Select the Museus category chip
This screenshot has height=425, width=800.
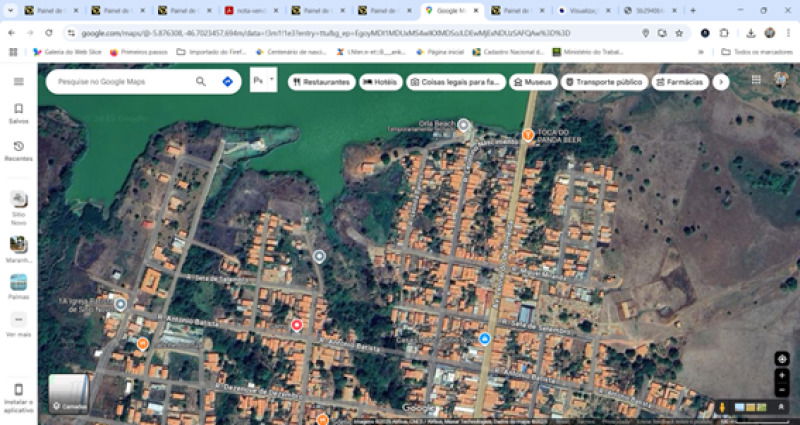point(533,82)
